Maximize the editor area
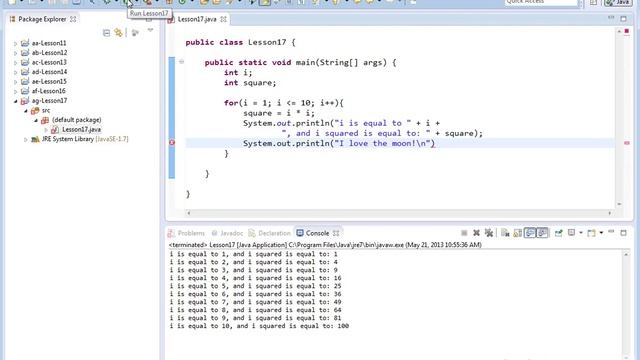Viewport: 640px width, 360px height. click(x=623, y=18)
